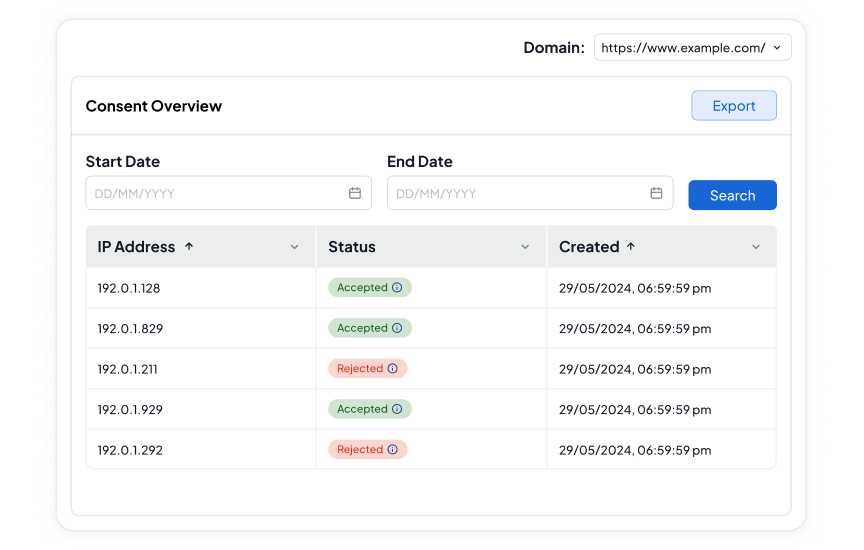Sort by Created using arrow icon
This screenshot has width=864, height=550.
coord(631,246)
